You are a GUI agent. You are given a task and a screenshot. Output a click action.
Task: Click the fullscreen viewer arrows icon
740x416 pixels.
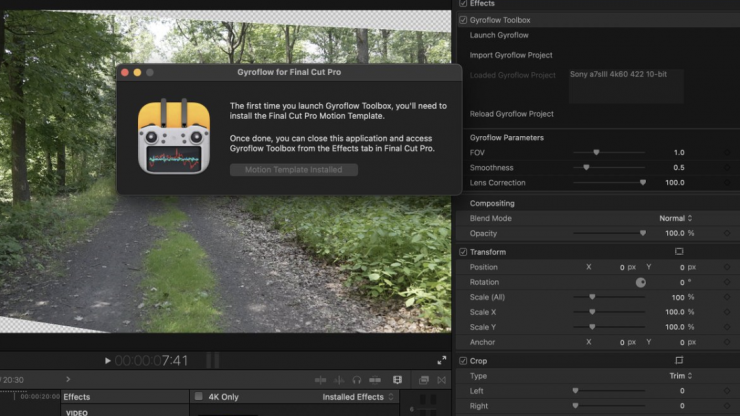pos(442,360)
